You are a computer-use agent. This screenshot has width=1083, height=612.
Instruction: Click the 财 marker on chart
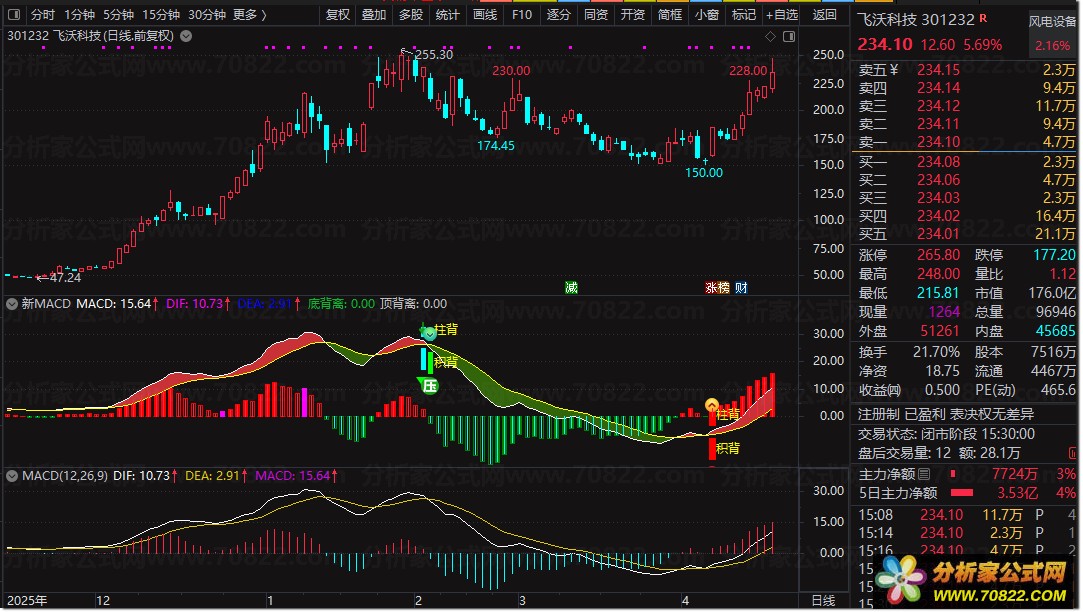741,287
